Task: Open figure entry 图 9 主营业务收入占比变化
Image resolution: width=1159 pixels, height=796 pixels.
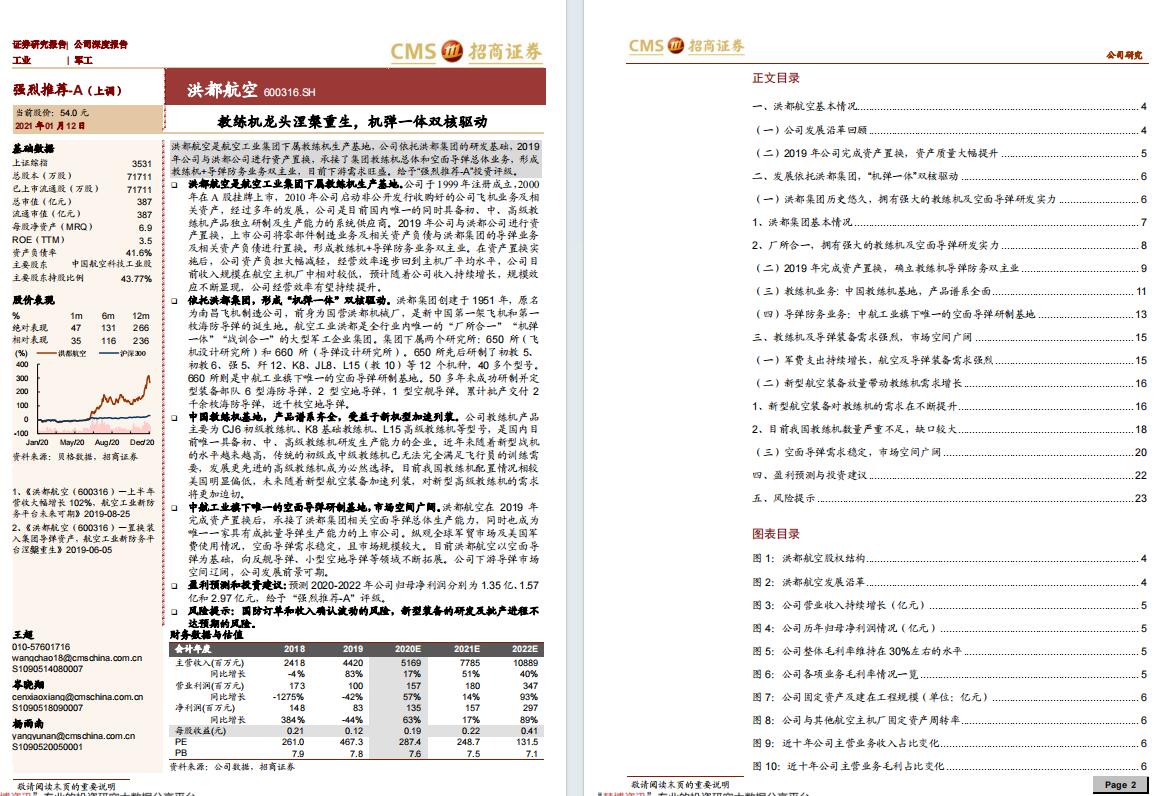Action: [x=949, y=743]
